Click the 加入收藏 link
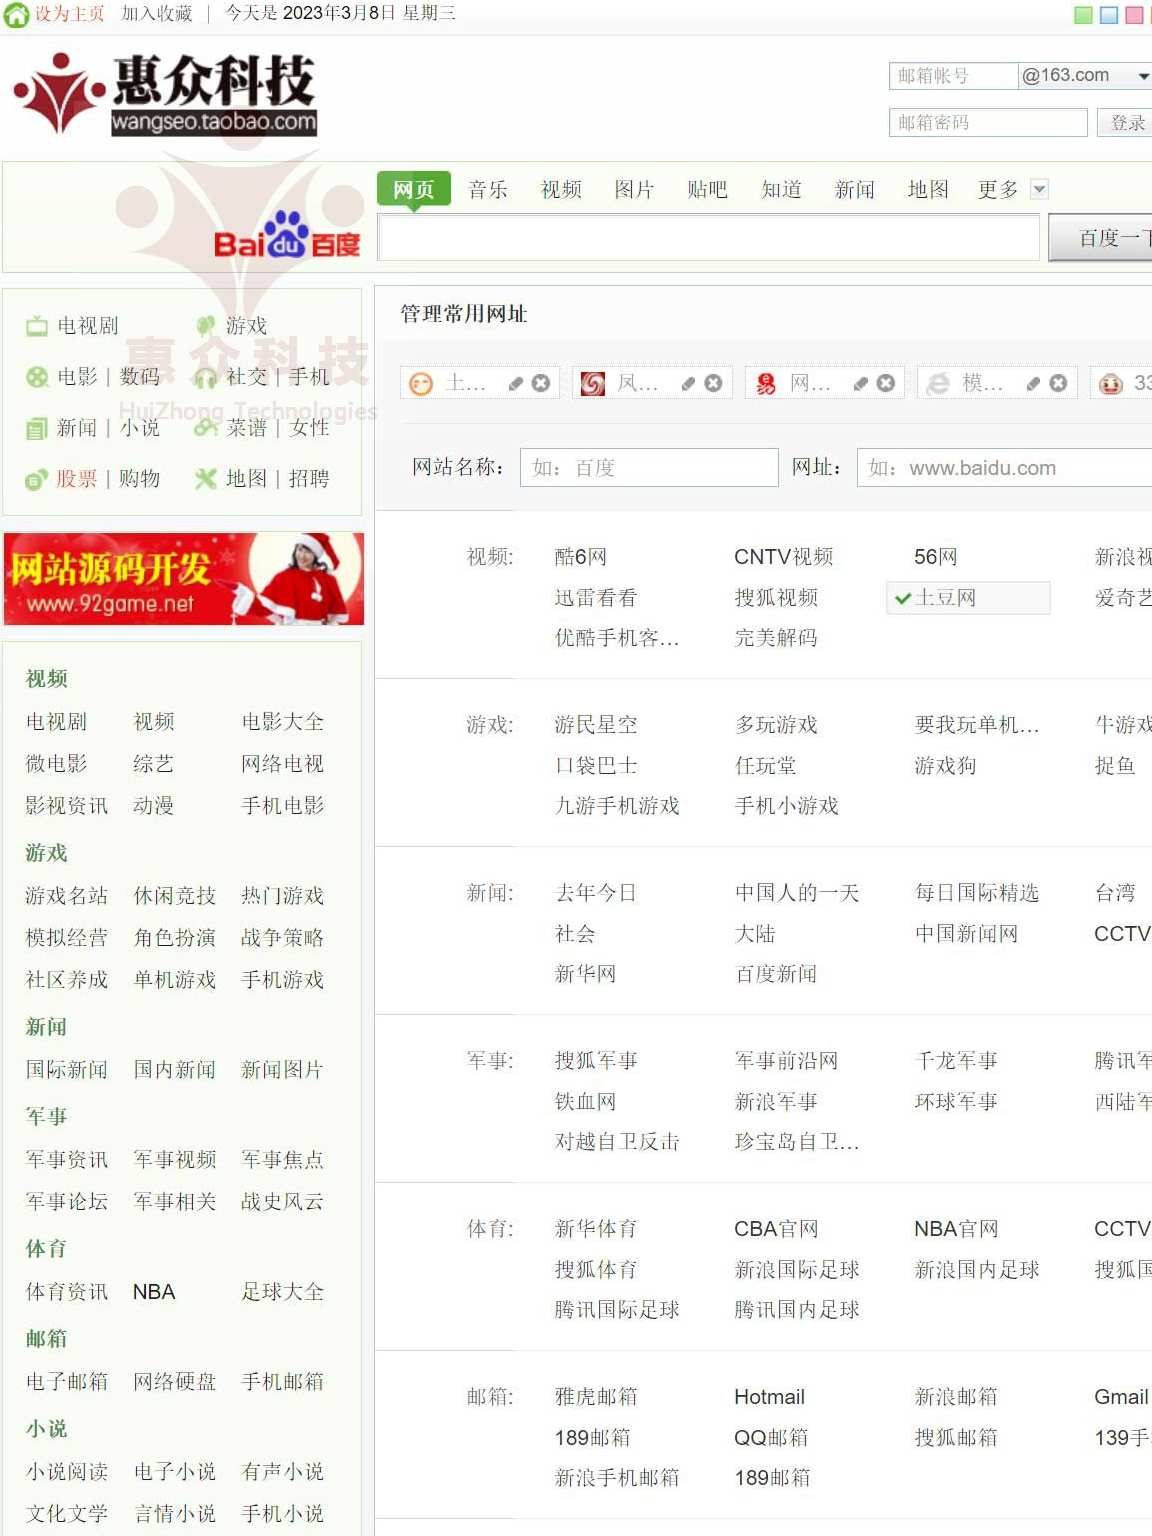The width and height of the screenshot is (1152, 1536). click(x=156, y=14)
